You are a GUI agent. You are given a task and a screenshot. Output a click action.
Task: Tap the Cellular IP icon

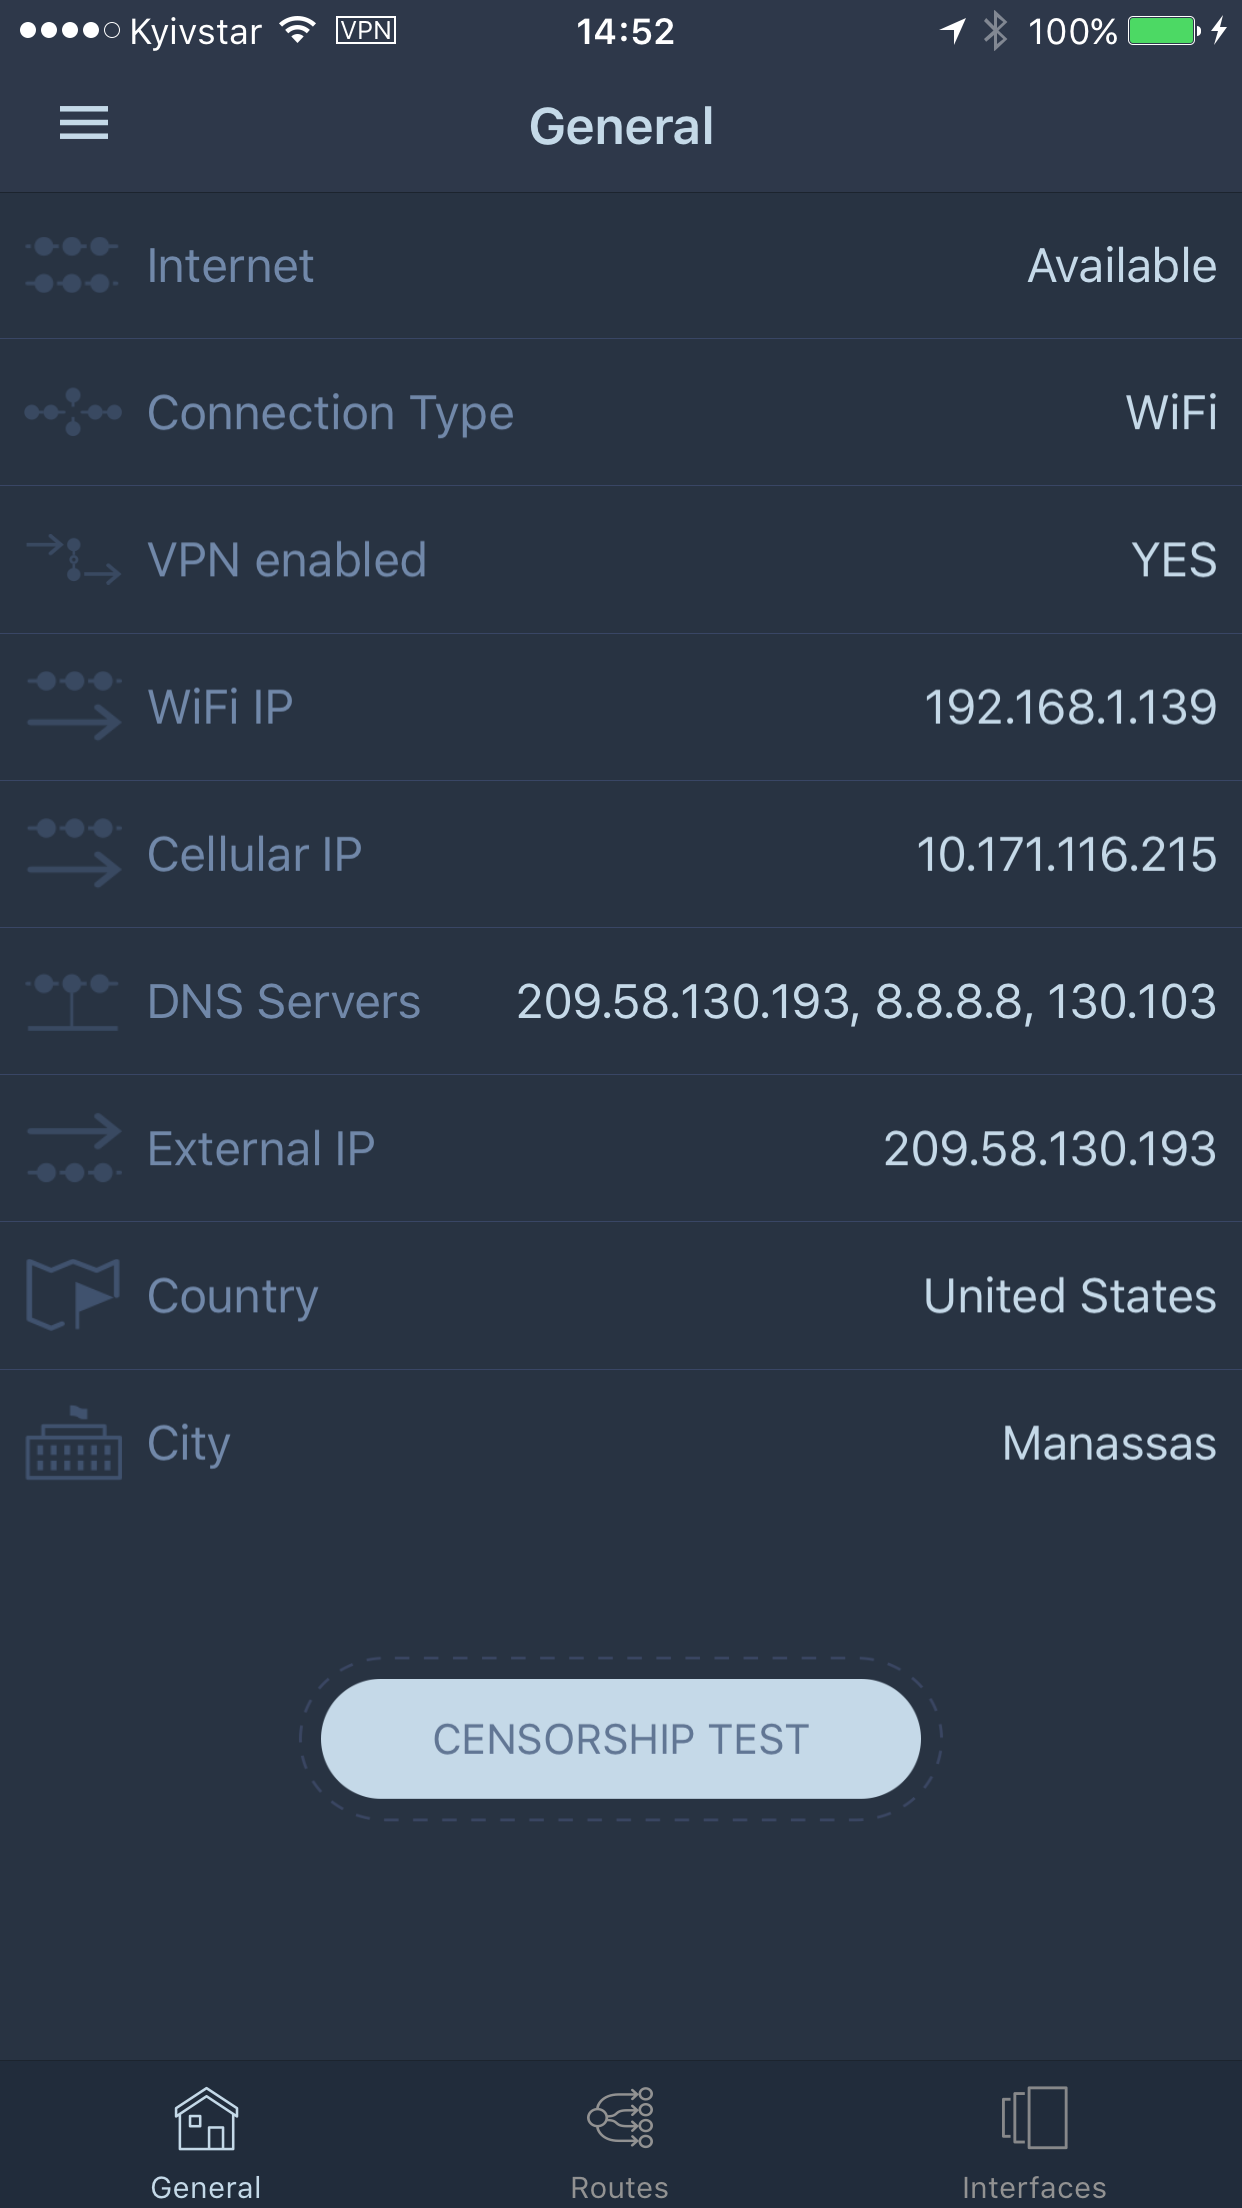pyautogui.click(x=72, y=854)
